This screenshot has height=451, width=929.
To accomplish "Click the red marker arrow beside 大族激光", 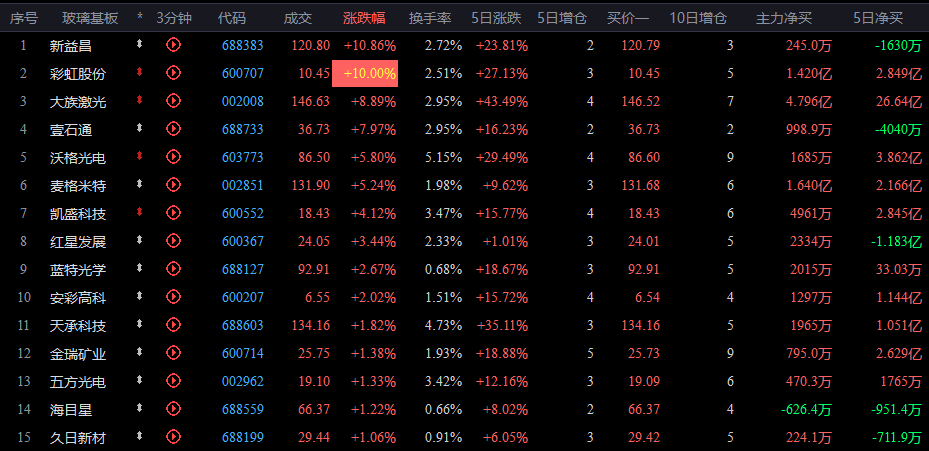I will pos(140,100).
